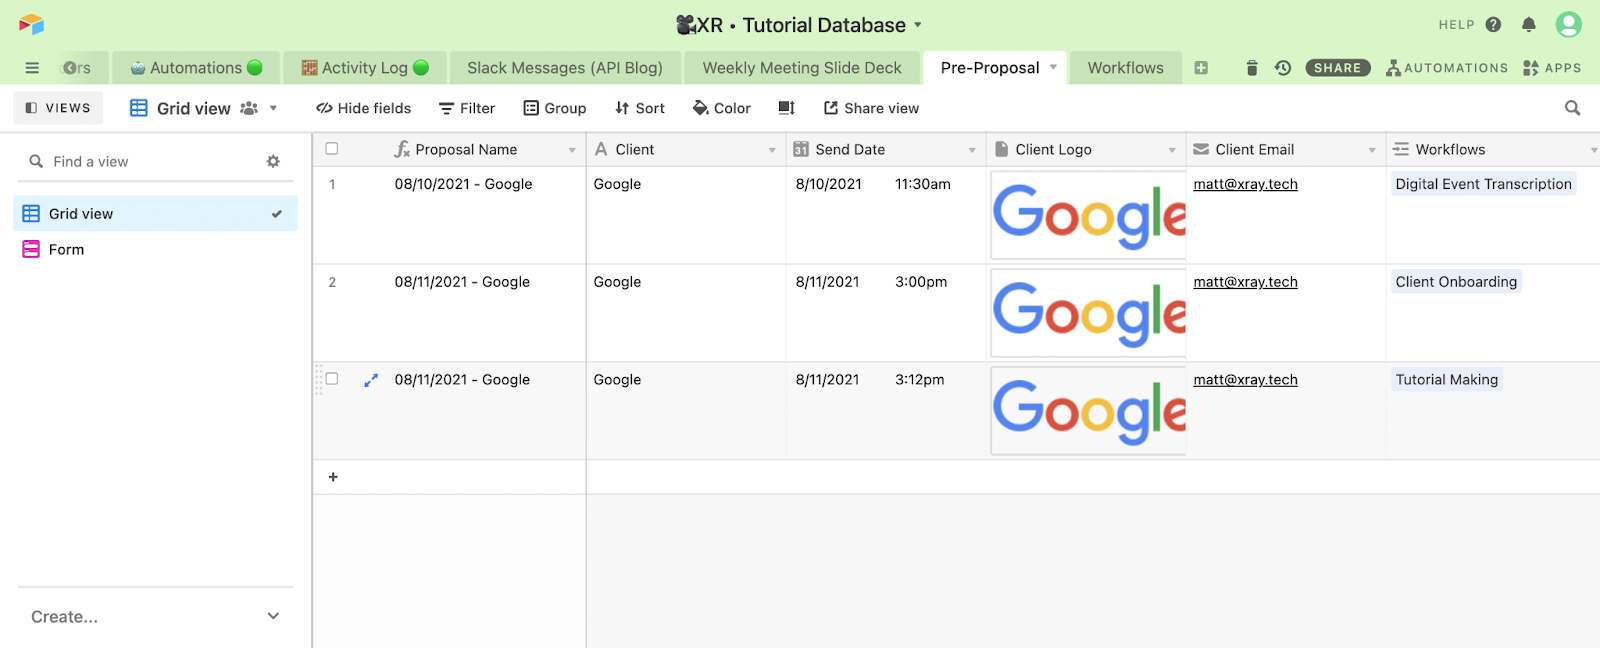Open notifications bell icon
The height and width of the screenshot is (648, 1600).
click(x=1529, y=25)
